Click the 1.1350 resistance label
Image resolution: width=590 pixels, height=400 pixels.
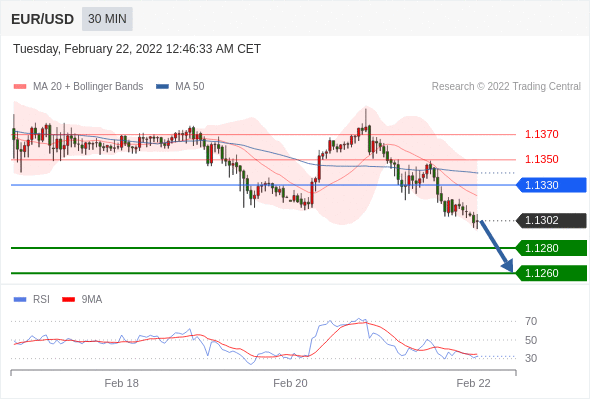coord(541,159)
